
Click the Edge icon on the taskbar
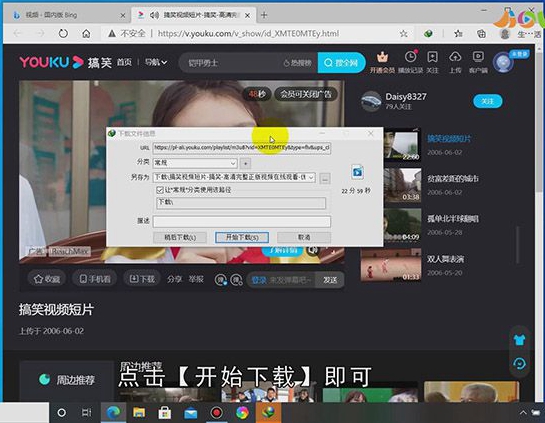[113, 413]
